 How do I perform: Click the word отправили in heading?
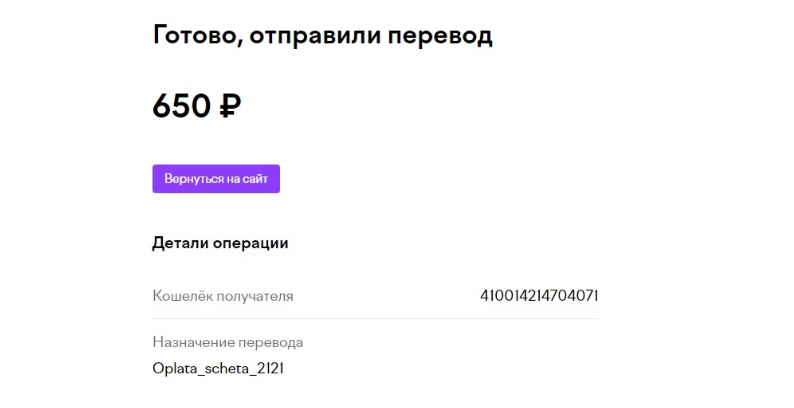314,37
